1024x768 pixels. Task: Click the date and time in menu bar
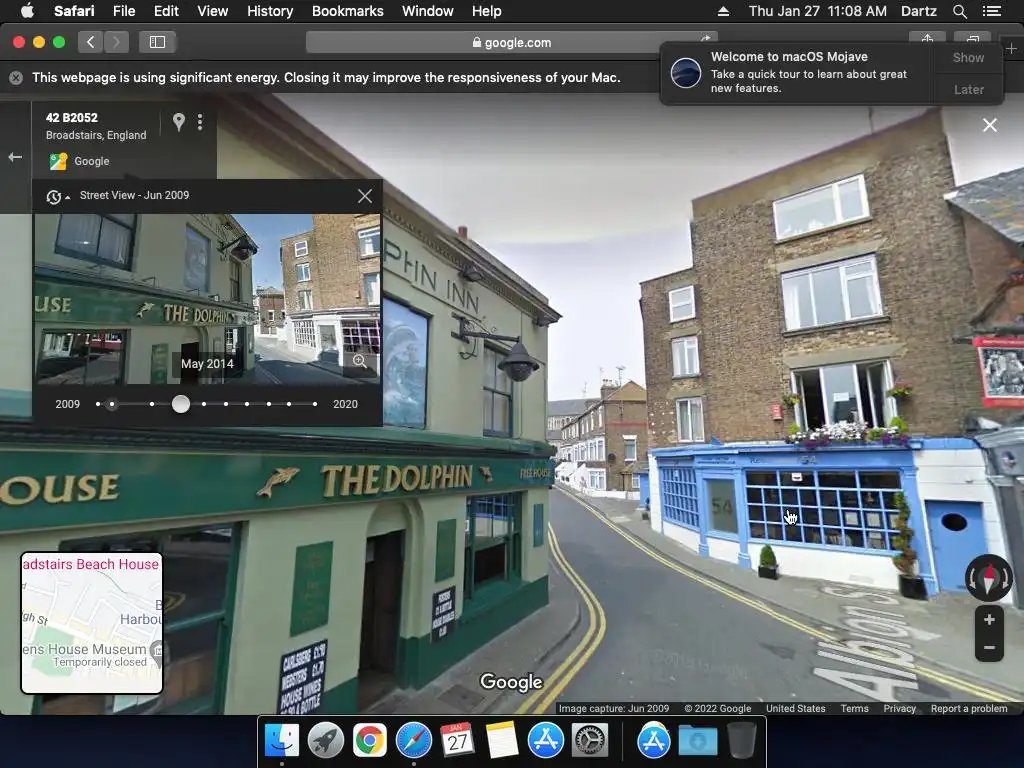(818, 11)
